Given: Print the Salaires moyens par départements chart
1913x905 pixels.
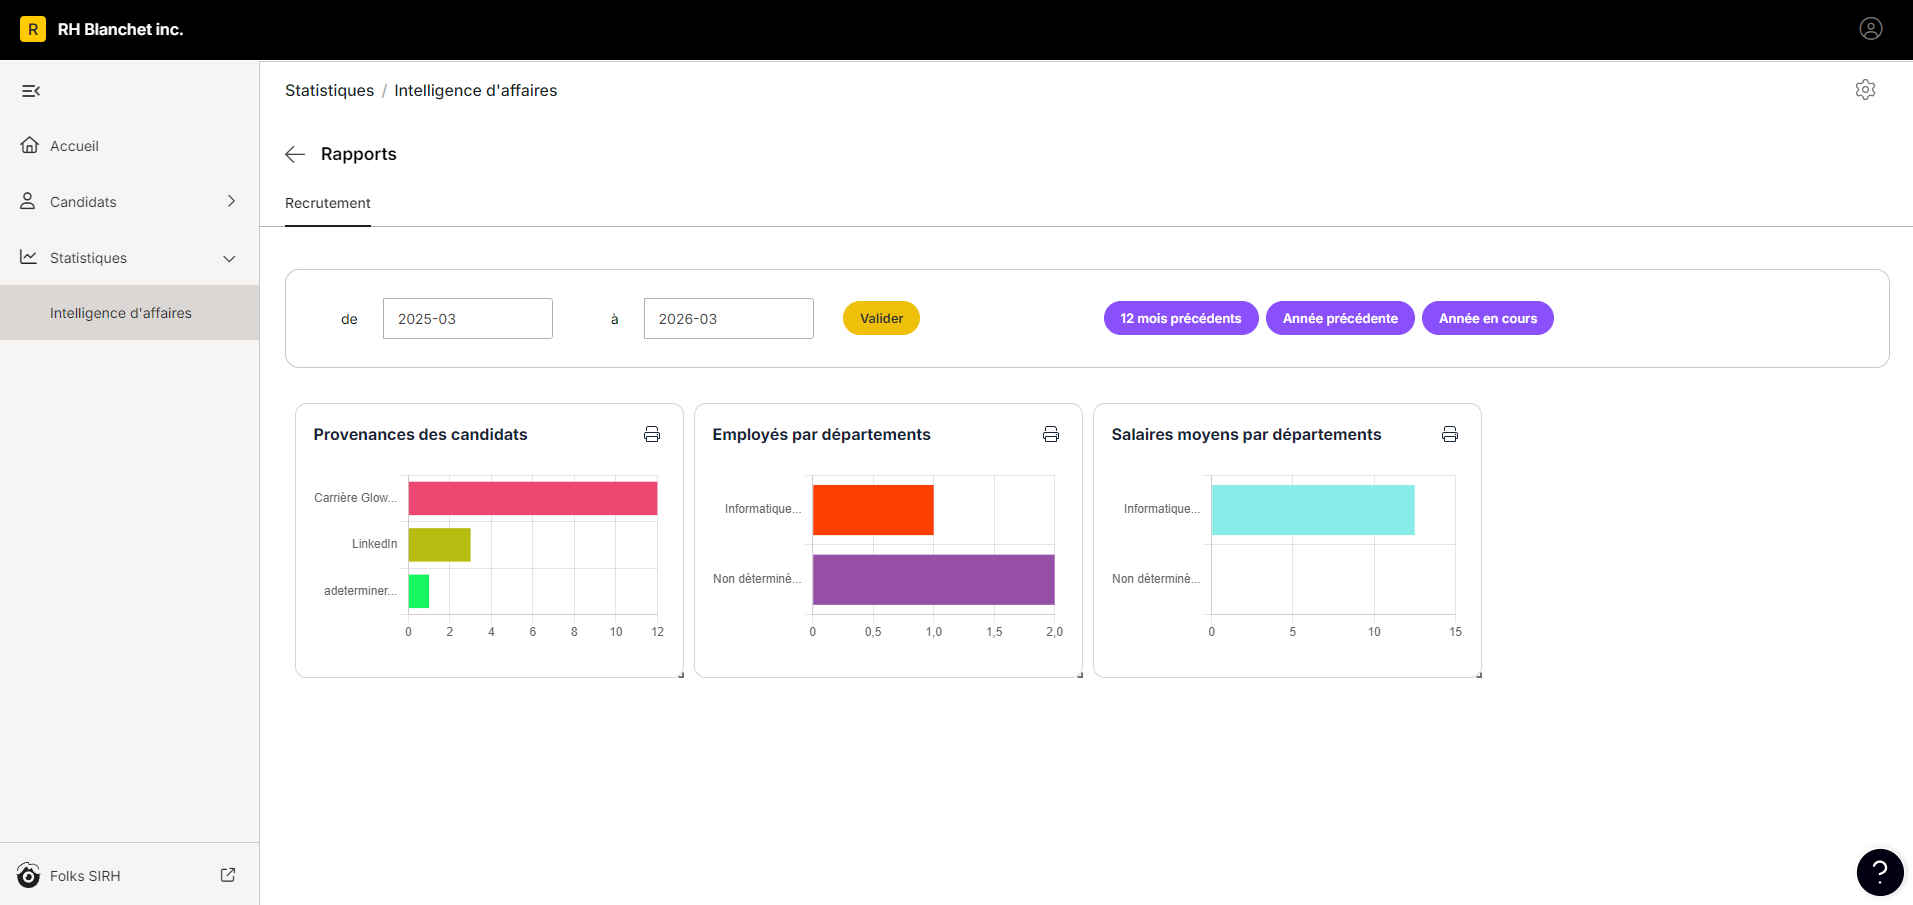Looking at the screenshot, I should pyautogui.click(x=1450, y=434).
